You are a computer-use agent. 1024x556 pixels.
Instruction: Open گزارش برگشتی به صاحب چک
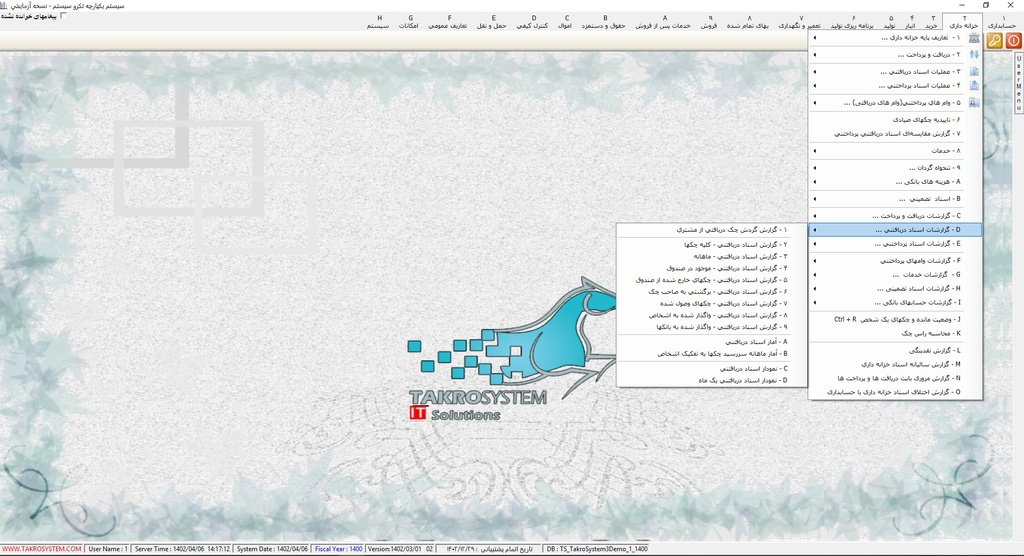712,292
